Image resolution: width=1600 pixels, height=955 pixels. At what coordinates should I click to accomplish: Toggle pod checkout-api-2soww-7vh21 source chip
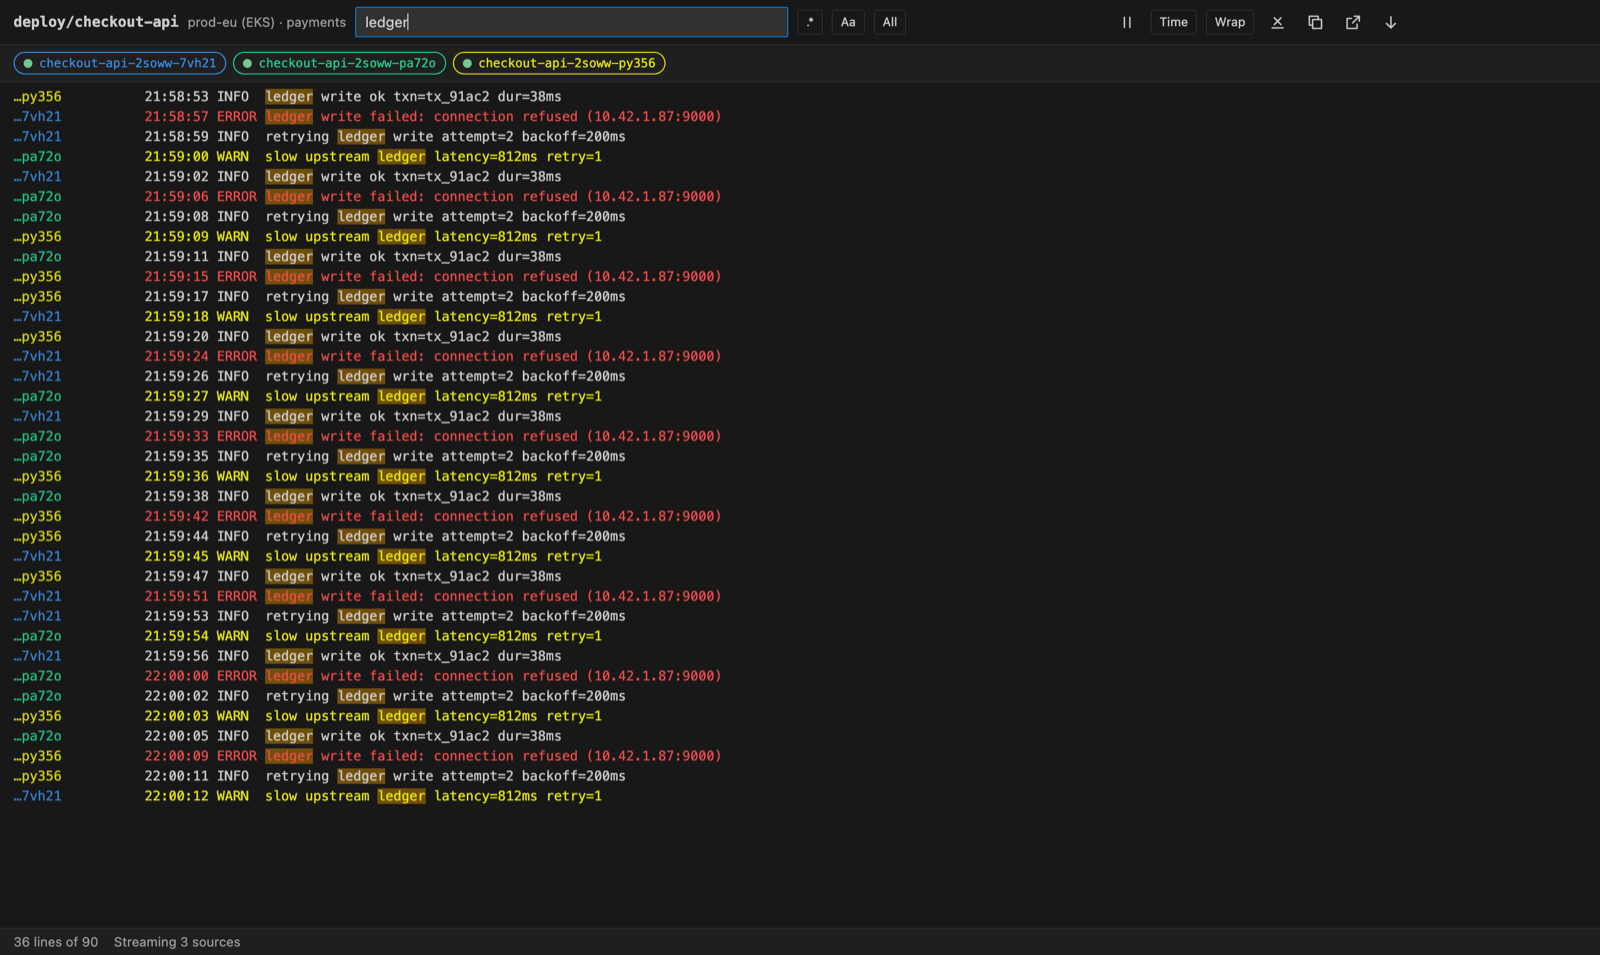[120, 63]
